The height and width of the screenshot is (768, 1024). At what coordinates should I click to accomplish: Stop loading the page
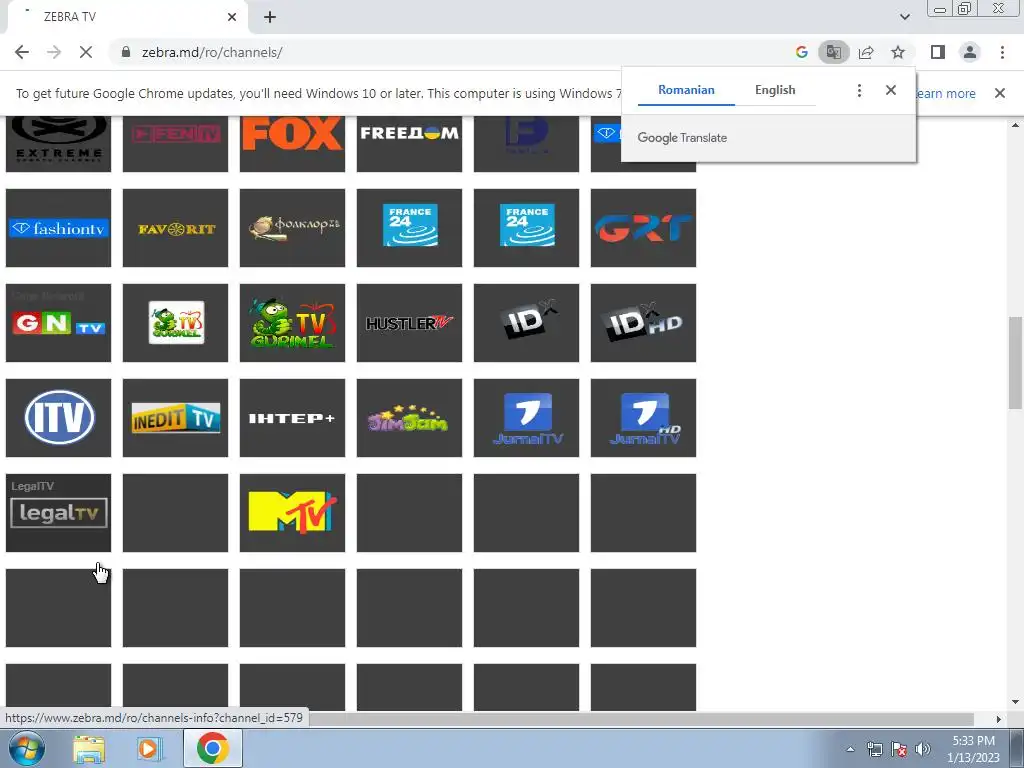click(x=86, y=52)
